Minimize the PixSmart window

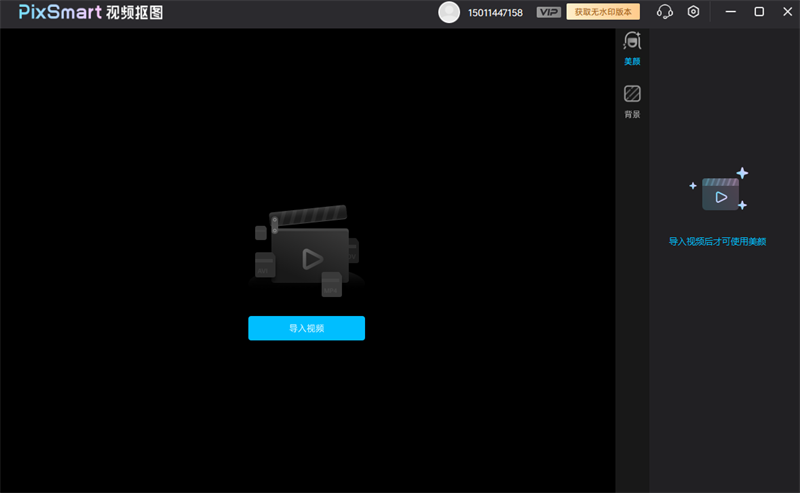tap(731, 12)
